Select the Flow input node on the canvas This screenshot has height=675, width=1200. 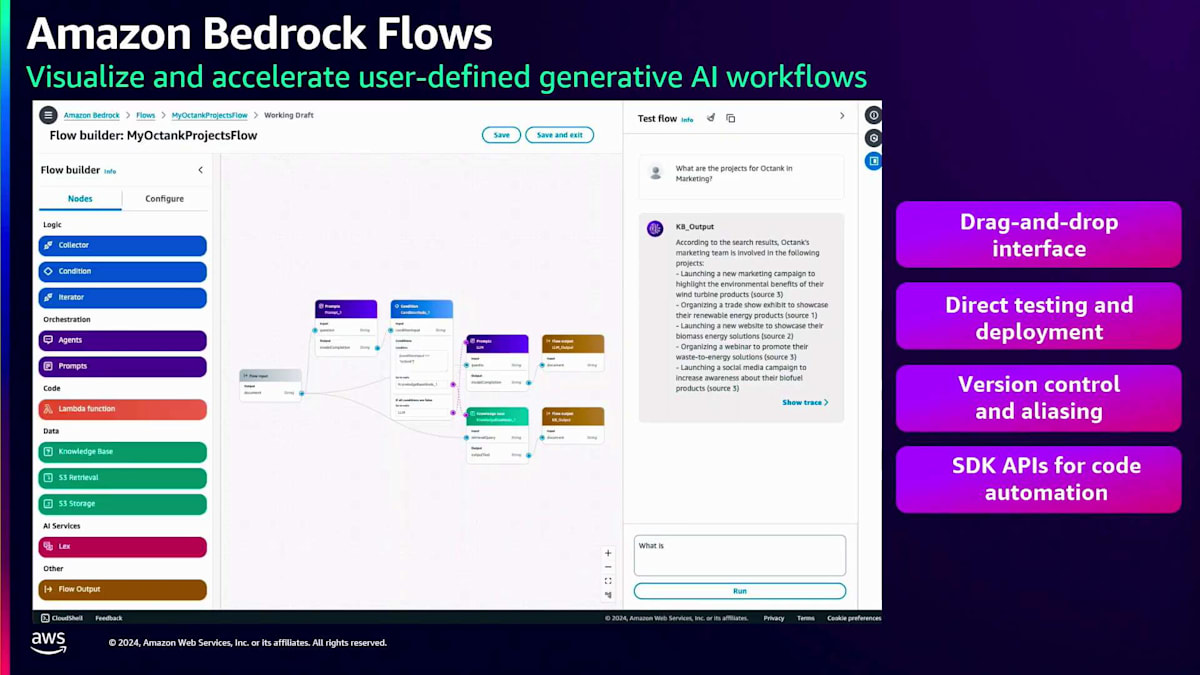click(270, 384)
